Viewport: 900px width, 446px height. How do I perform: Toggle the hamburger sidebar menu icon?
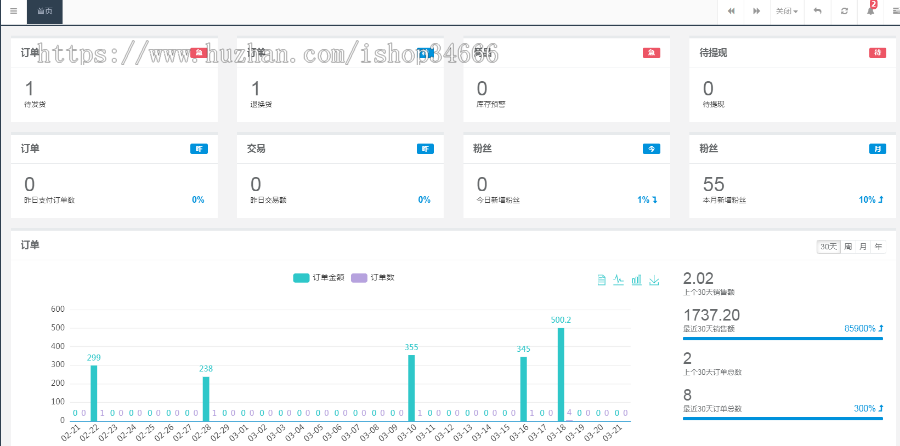tap(14, 11)
